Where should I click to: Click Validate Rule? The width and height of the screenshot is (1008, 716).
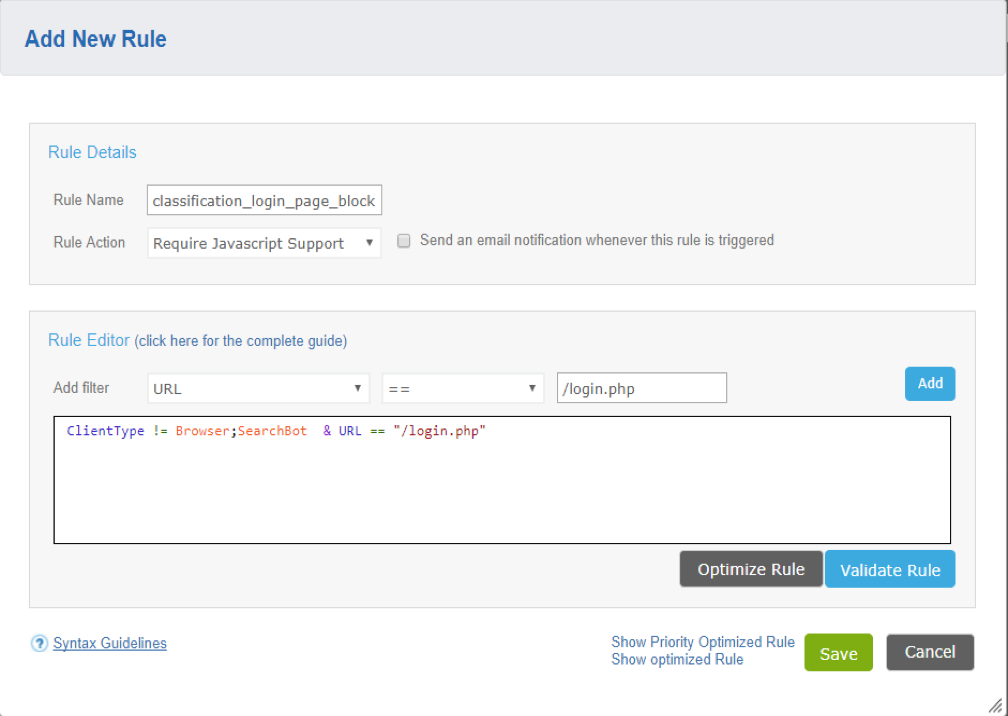click(x=889, y=568)
